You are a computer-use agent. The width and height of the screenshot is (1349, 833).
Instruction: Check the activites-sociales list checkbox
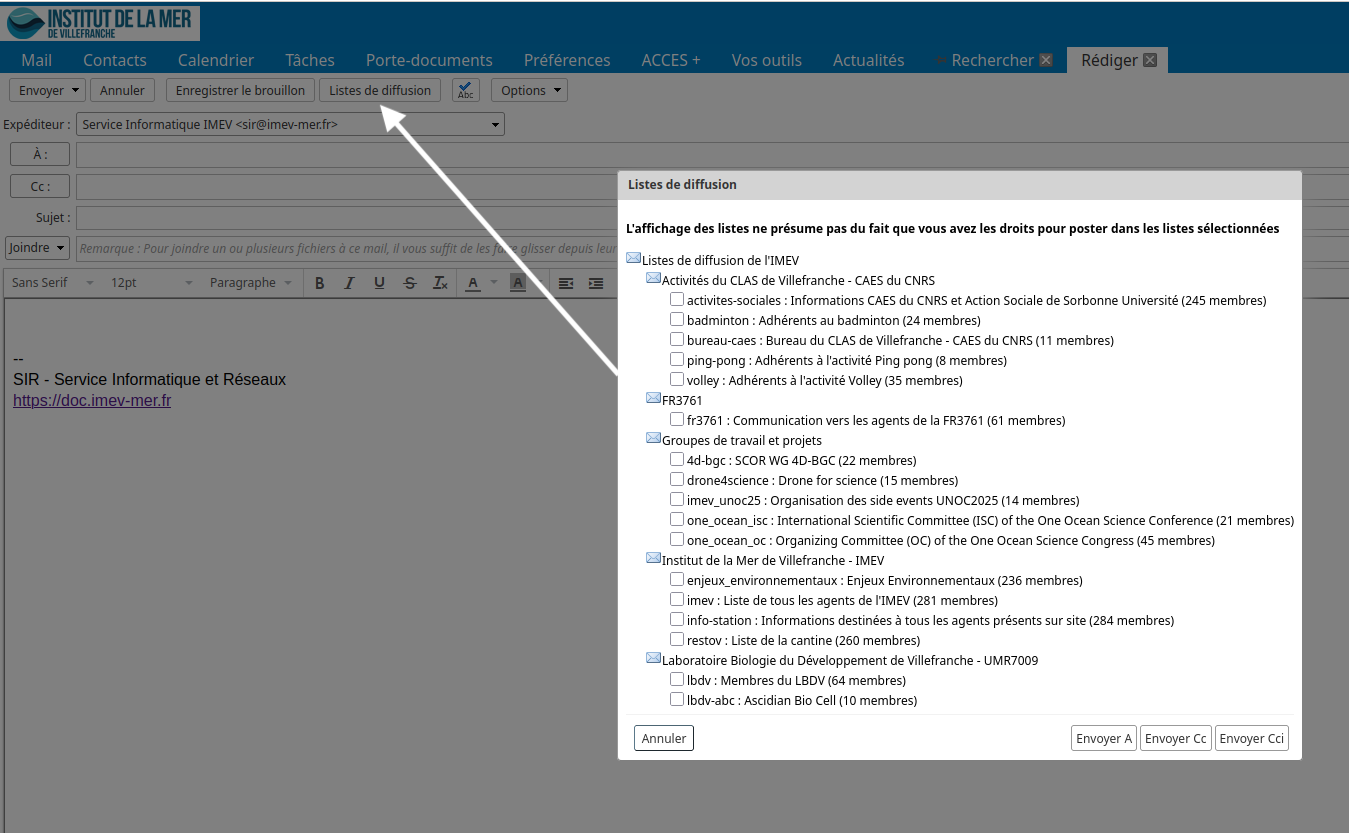(x=677, y=299)
